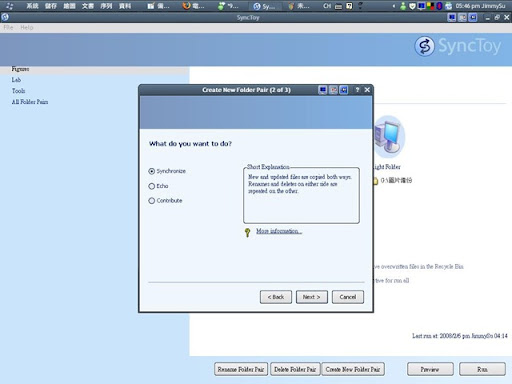
Task: Click the language bar help question mark
Action: point(349,6)
